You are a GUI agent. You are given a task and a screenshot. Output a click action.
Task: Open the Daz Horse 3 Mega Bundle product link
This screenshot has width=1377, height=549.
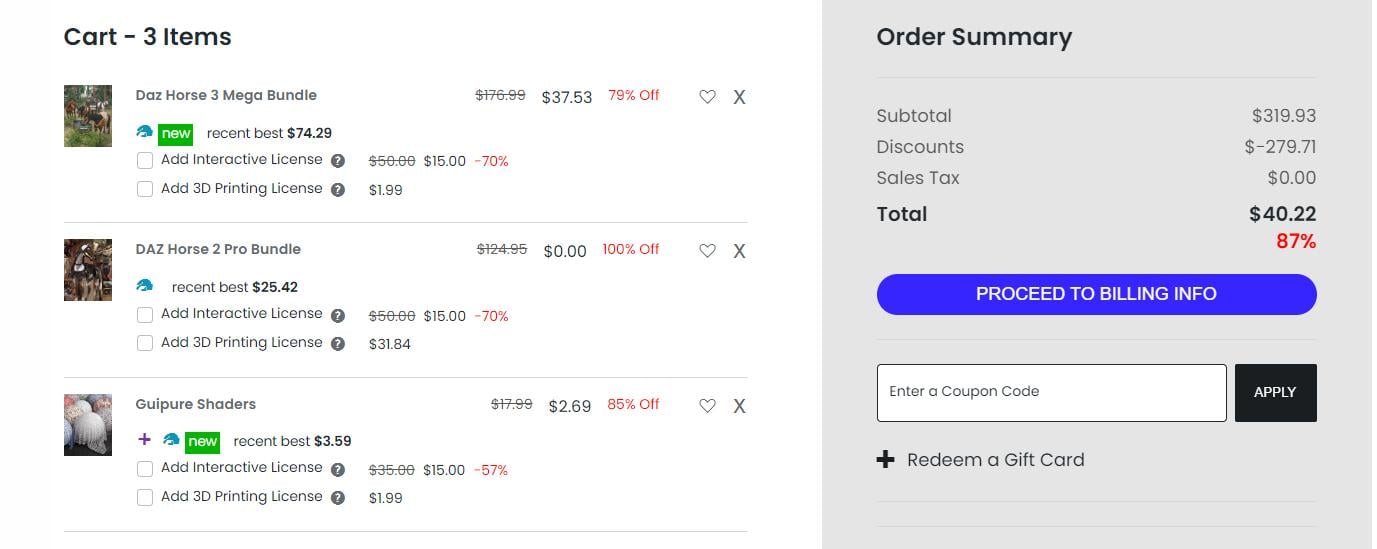(x=226, y=96)
